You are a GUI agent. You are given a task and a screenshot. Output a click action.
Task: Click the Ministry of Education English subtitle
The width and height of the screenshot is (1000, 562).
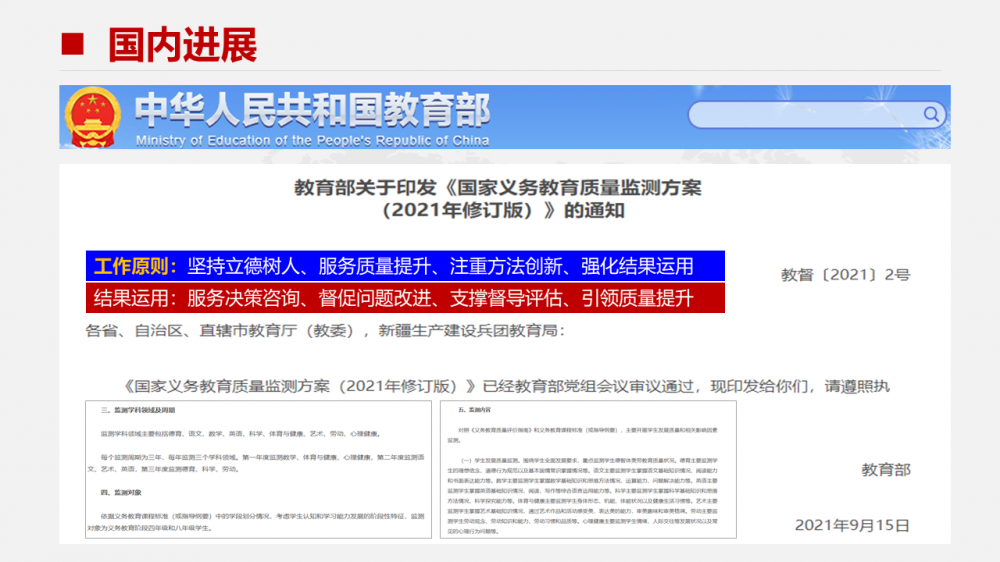point(312,140)
